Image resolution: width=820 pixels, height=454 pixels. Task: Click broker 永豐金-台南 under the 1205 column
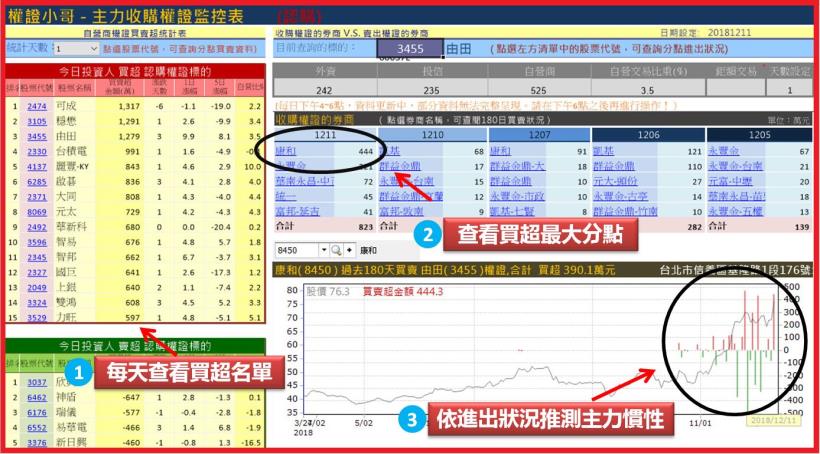tap(735, 166)
